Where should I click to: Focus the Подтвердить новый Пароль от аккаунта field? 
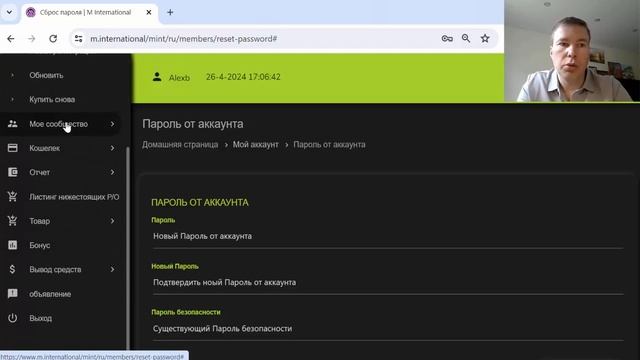pyautogui.click(x=387, y=282)
